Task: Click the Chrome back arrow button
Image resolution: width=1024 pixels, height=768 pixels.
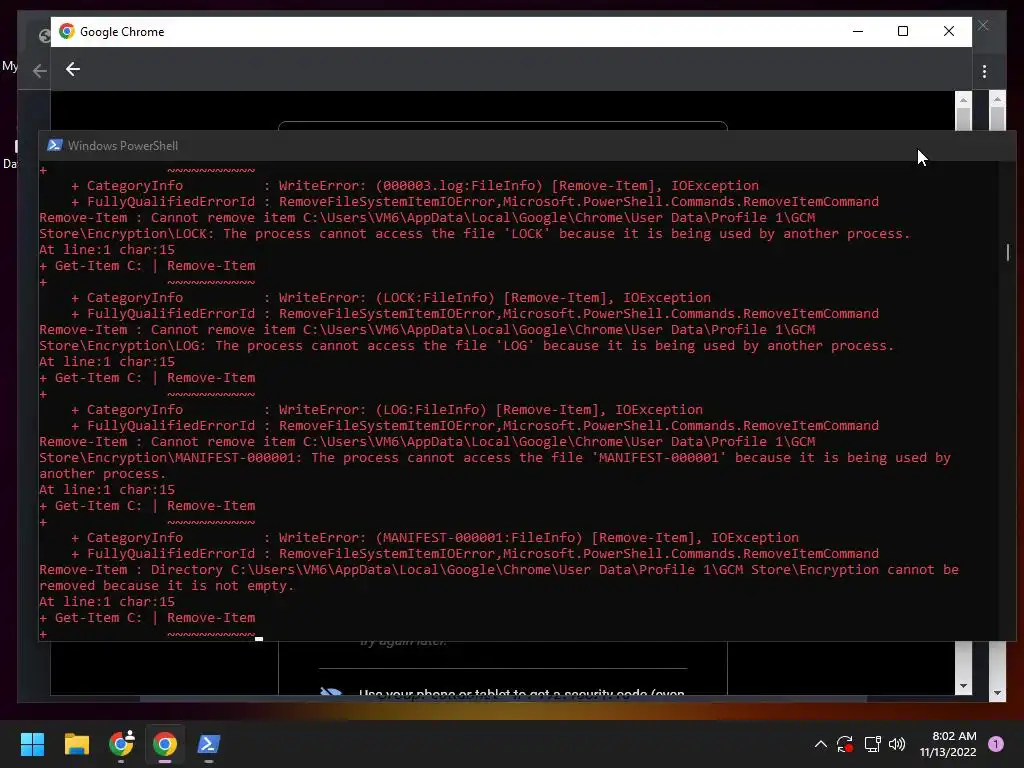Action: (72, 69)
